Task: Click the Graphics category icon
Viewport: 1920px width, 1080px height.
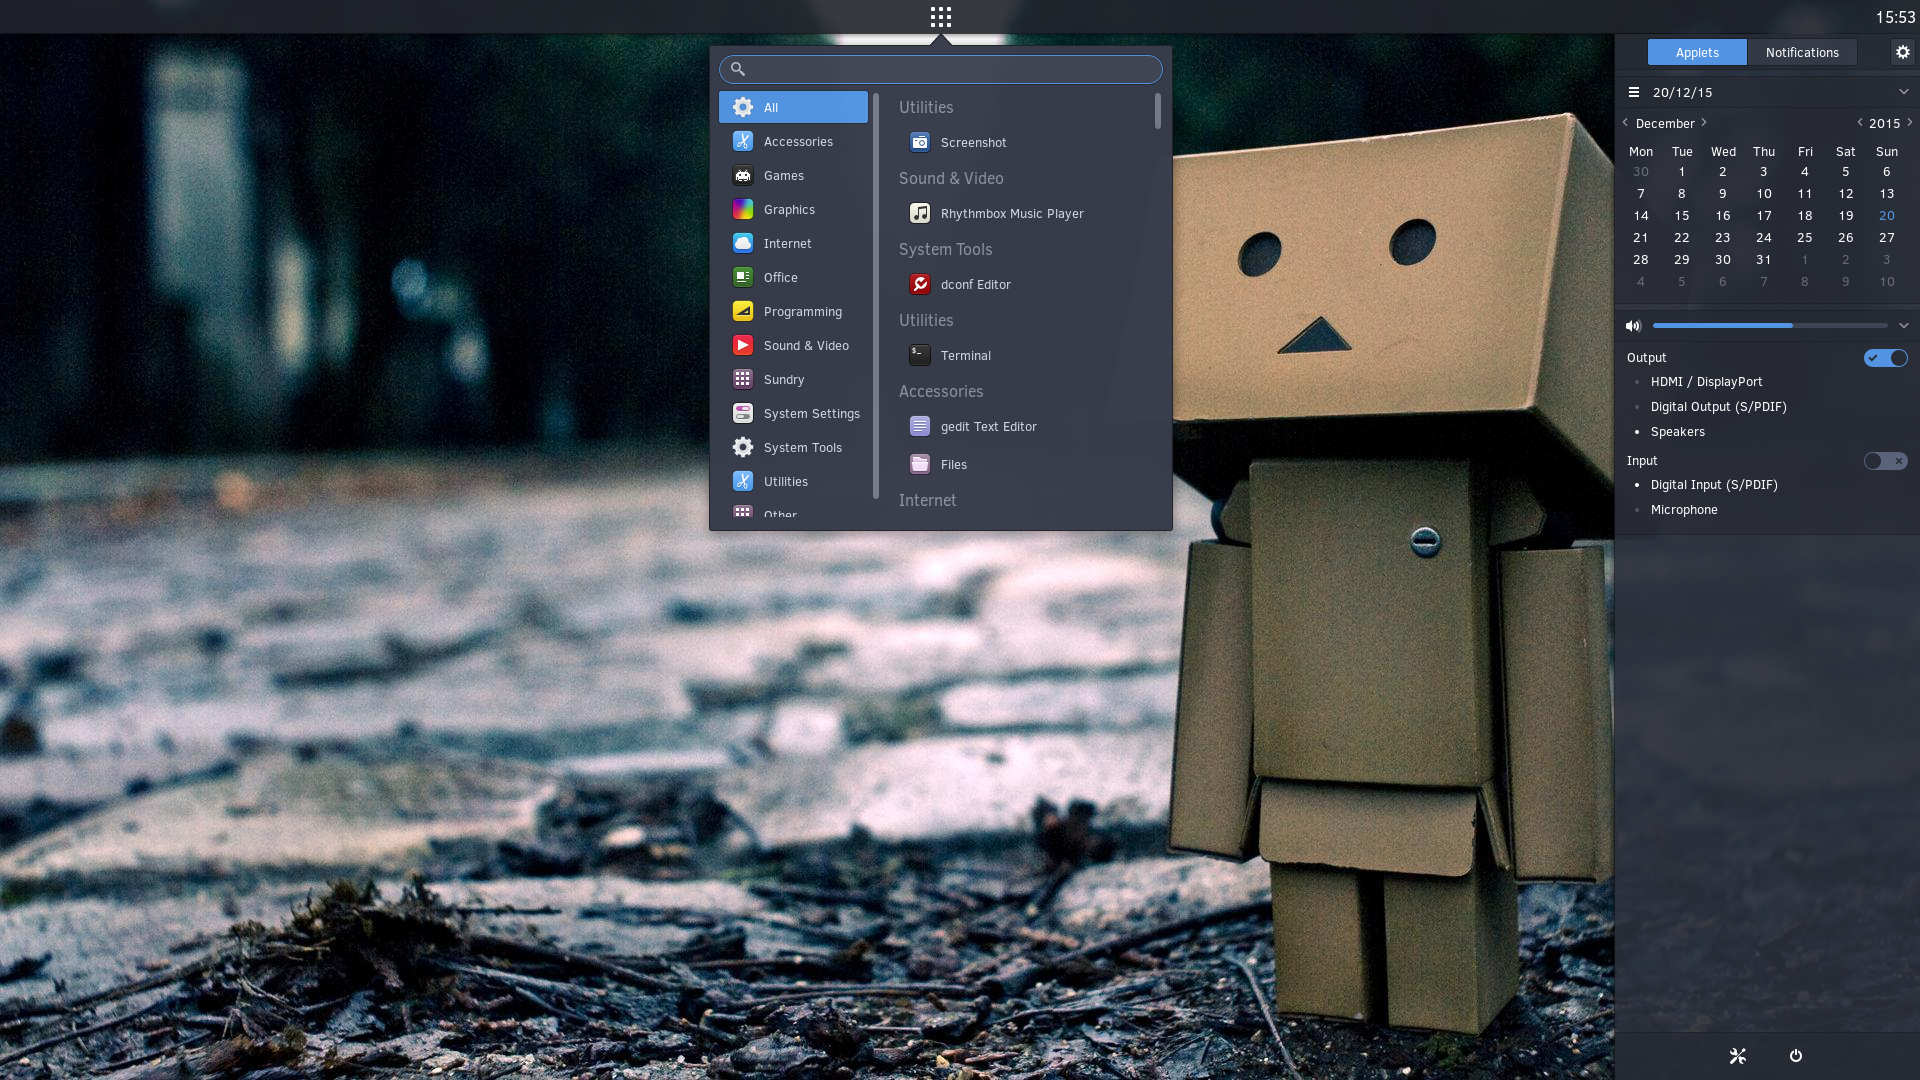Action: pos(743,210)
